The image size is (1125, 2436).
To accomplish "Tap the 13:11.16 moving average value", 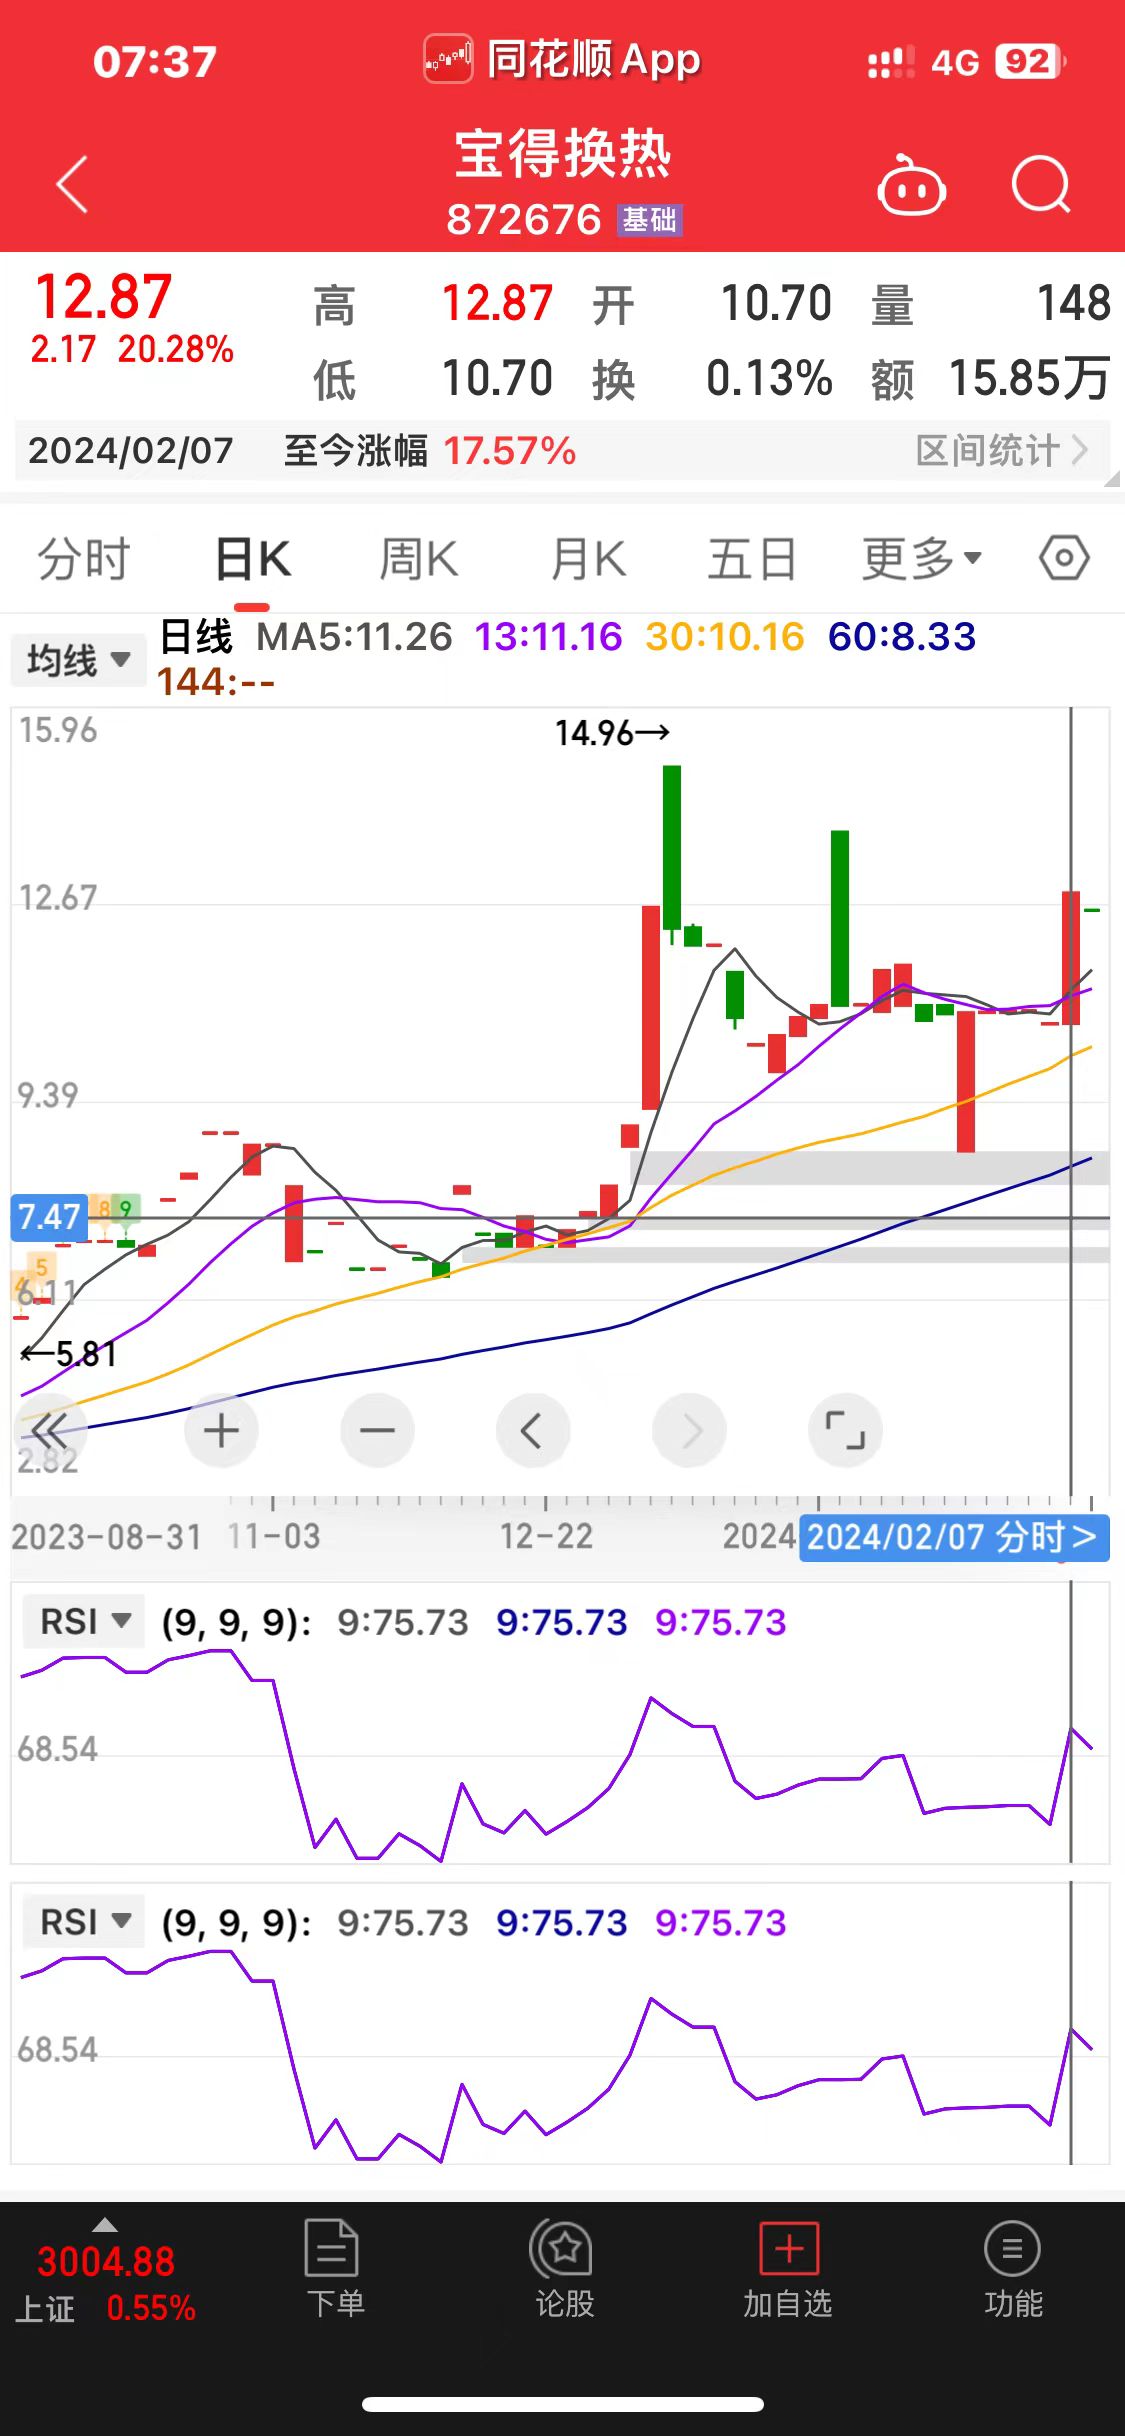I will point(548,637).
